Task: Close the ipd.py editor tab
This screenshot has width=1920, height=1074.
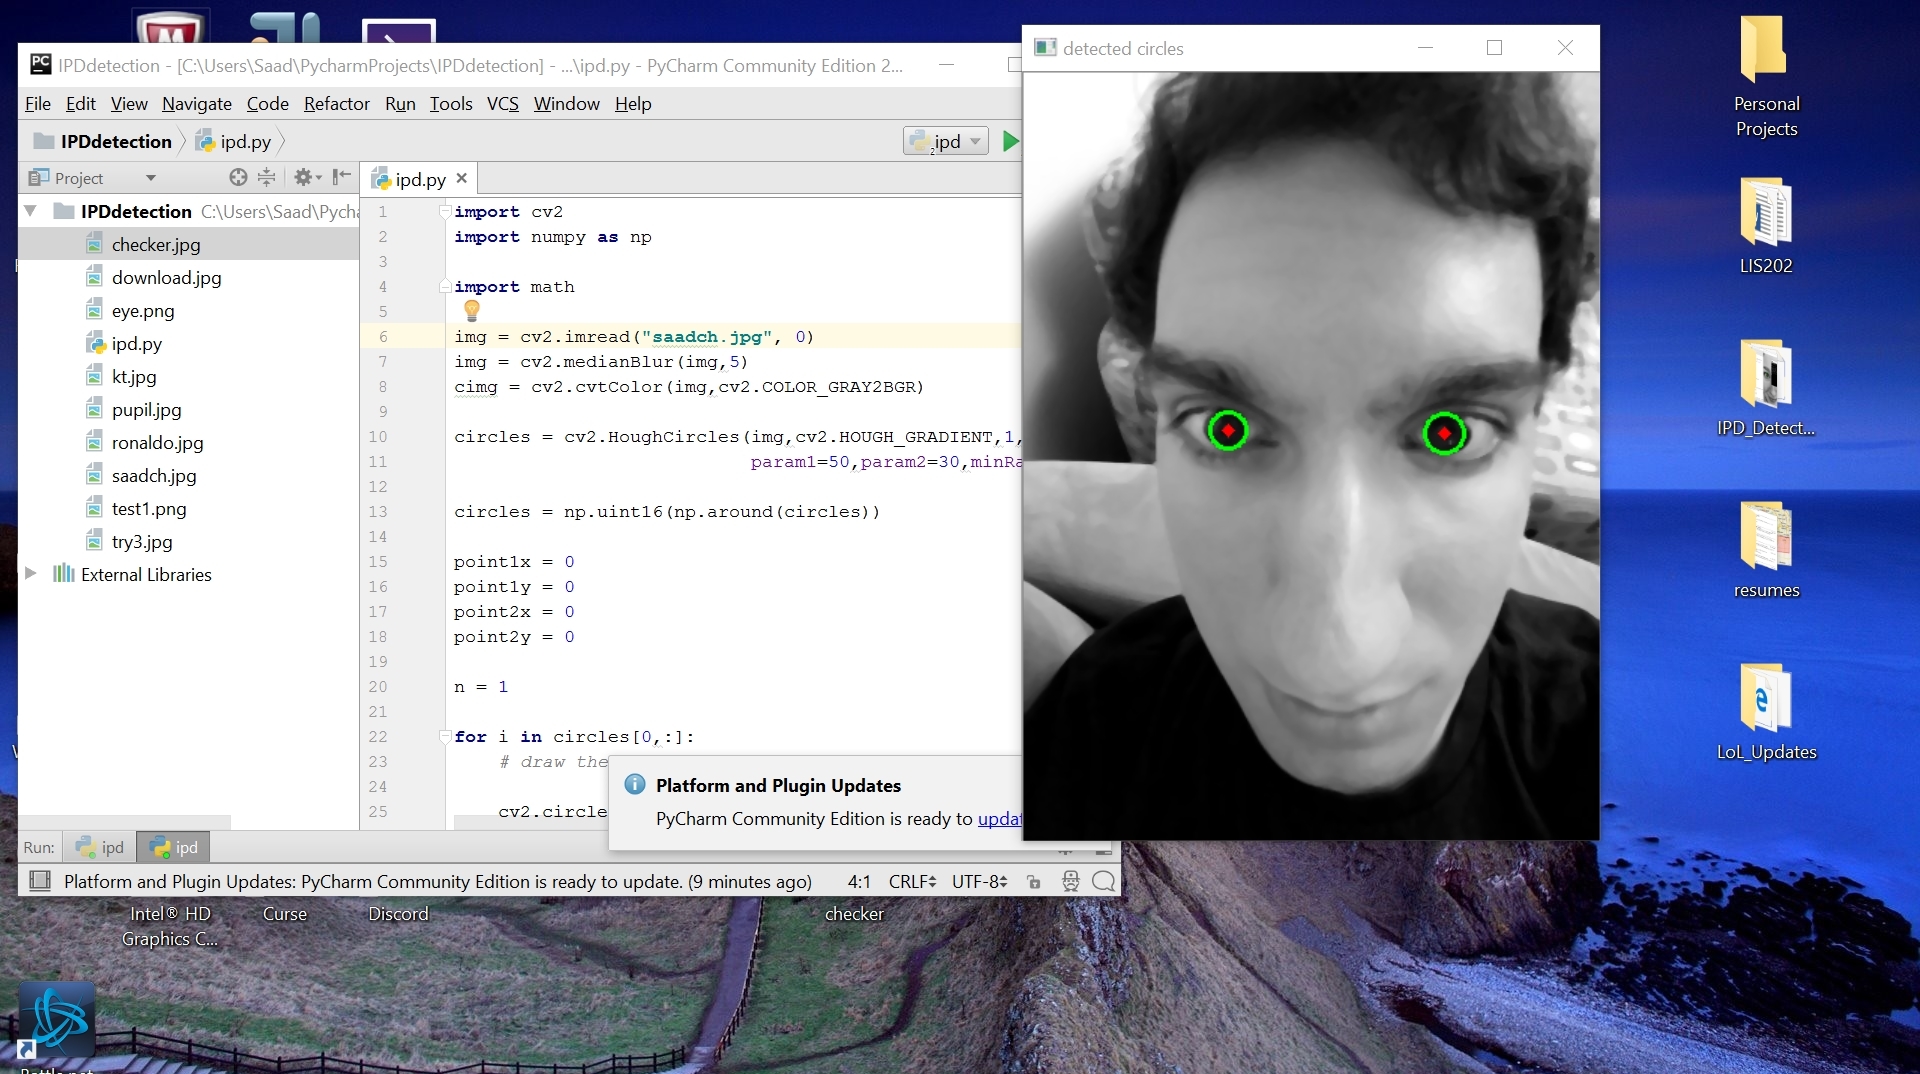Action: (461, 179)
